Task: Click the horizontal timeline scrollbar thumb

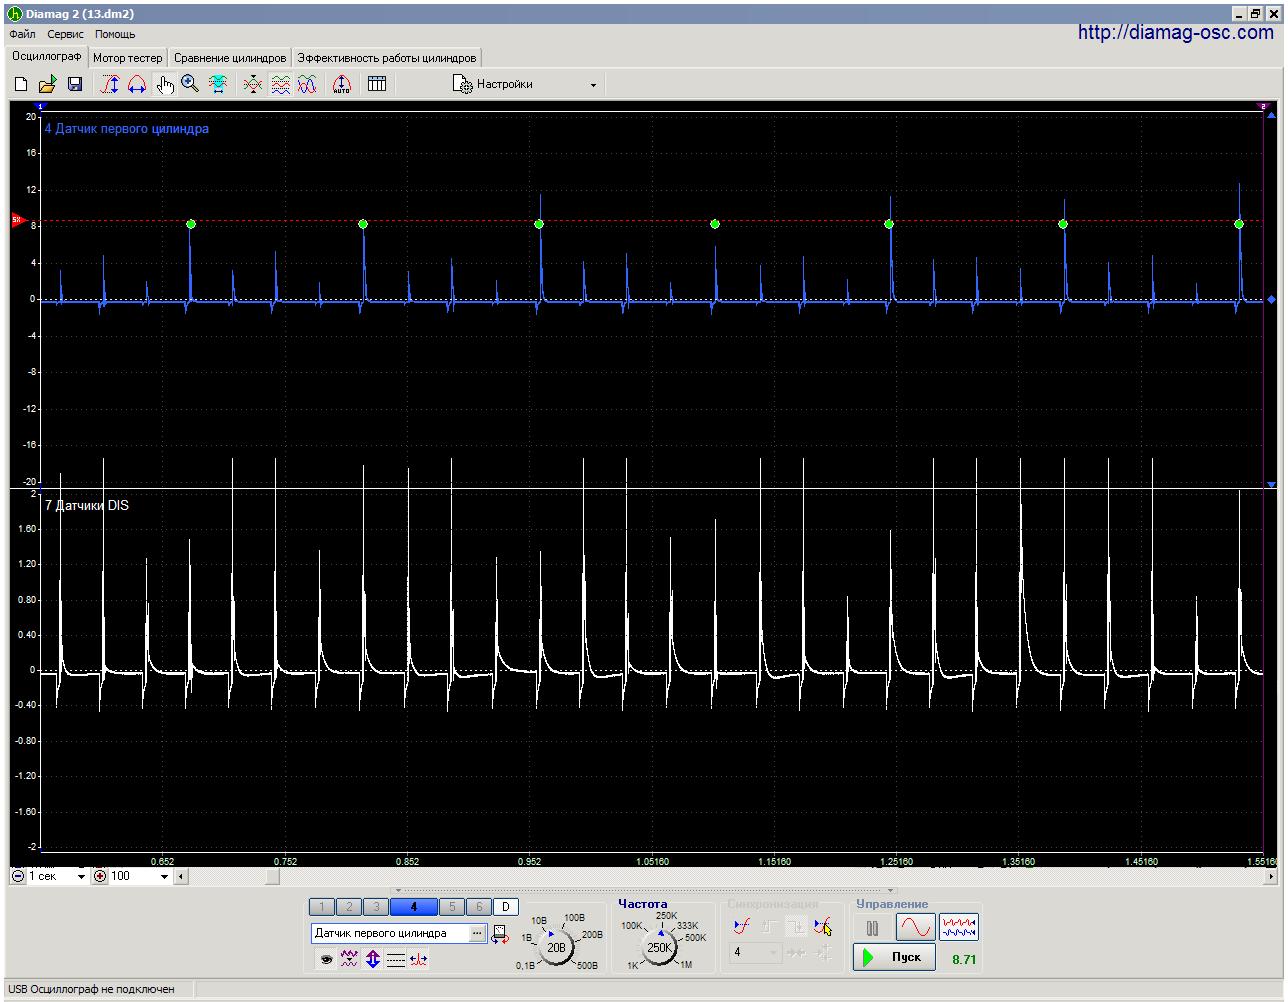Action: (272, 877)
